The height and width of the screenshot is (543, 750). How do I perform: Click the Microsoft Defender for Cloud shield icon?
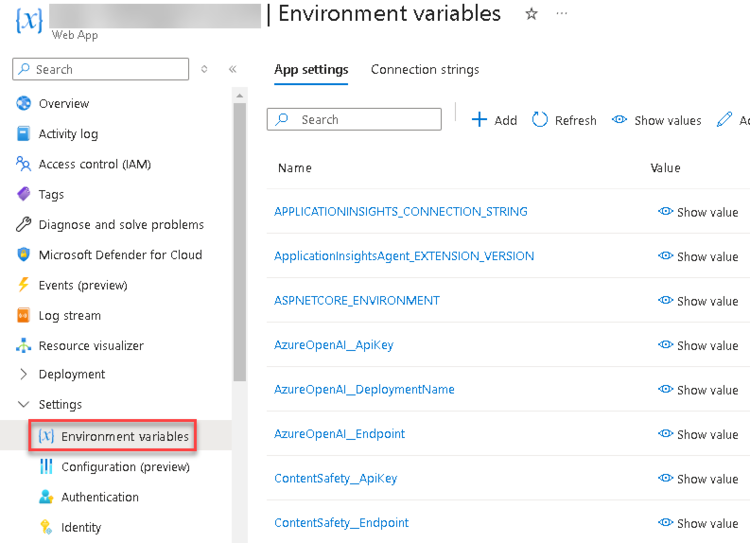point(23,254)
